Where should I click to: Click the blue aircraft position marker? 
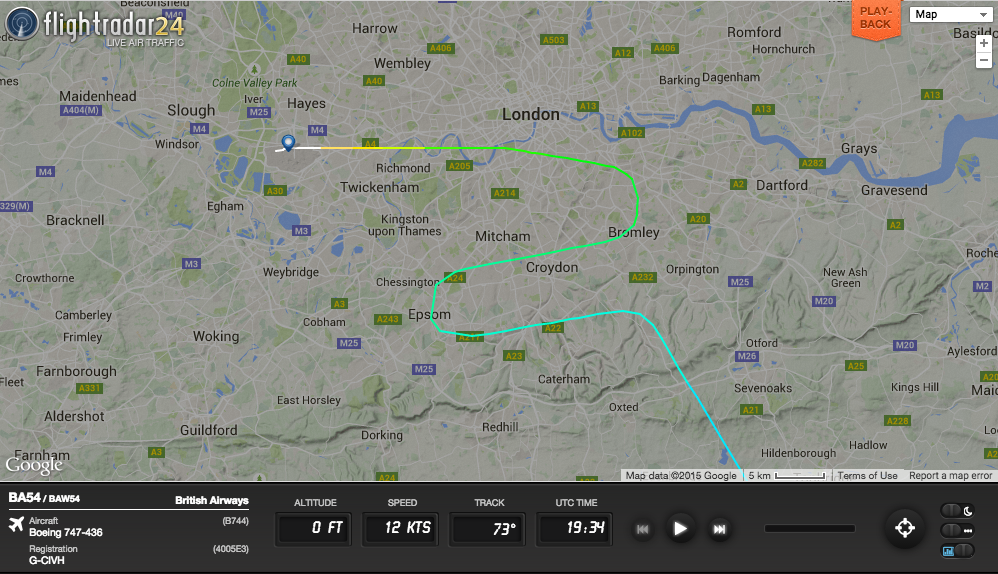pos(288,142)
